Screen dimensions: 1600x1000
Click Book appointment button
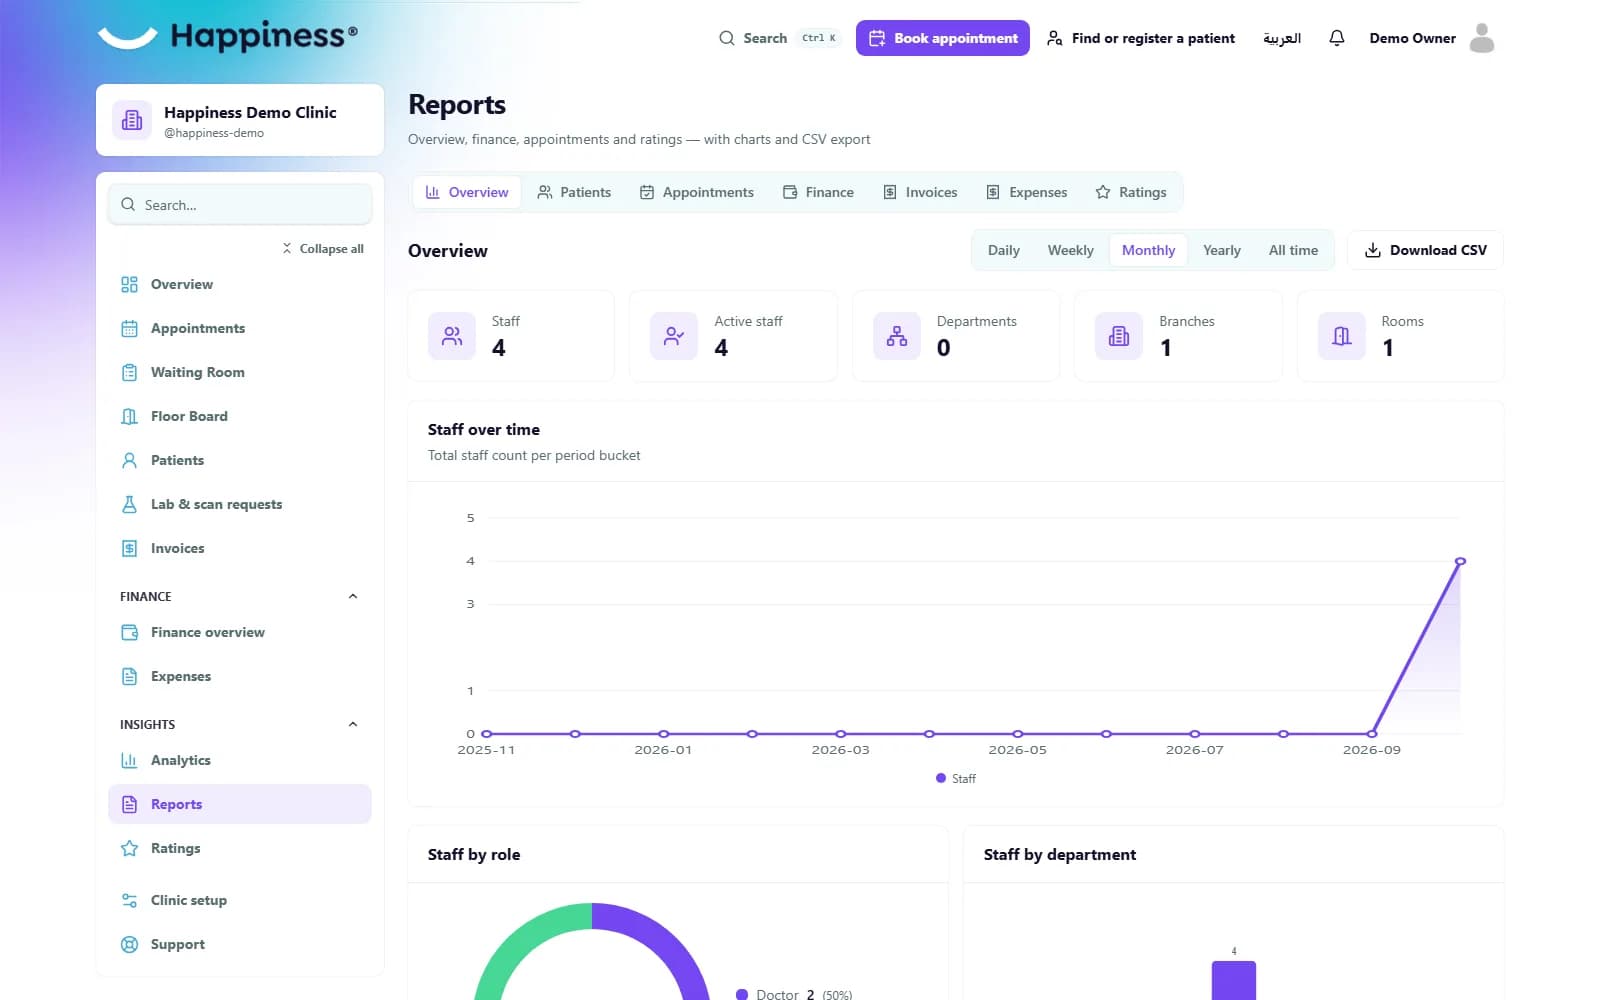[942, 38]
